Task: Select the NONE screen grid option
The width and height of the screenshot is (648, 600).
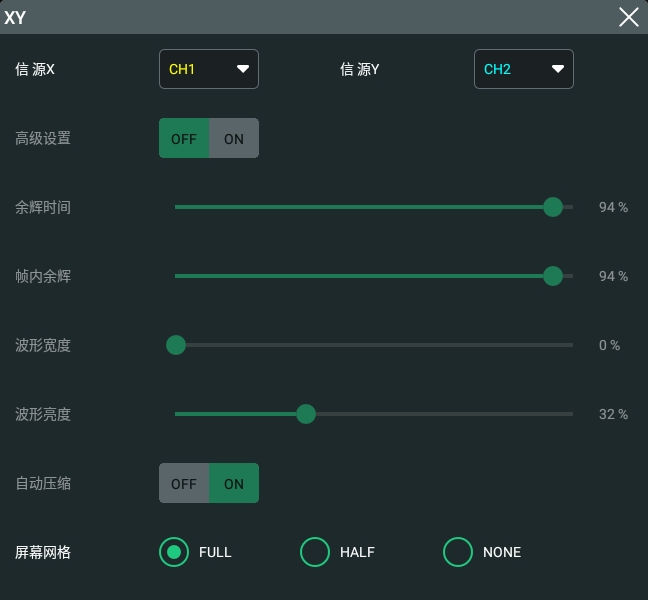Action: coord(458,552)
